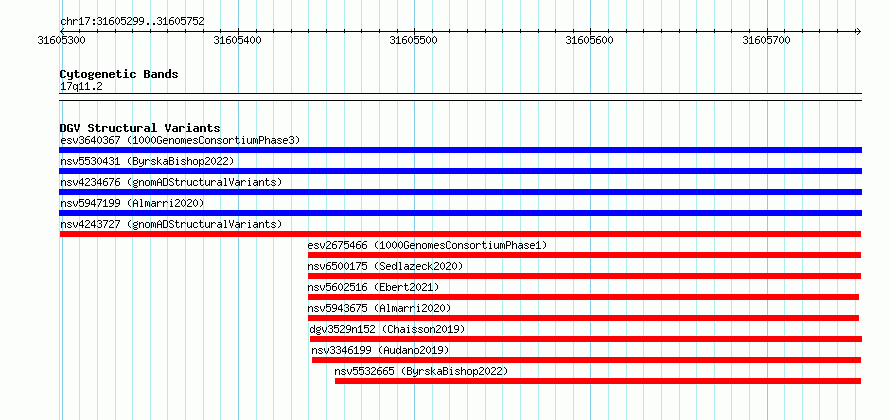Click the dgv3529n152 red variant bar
Screen dimensions: 890x420
pos(586,339)
